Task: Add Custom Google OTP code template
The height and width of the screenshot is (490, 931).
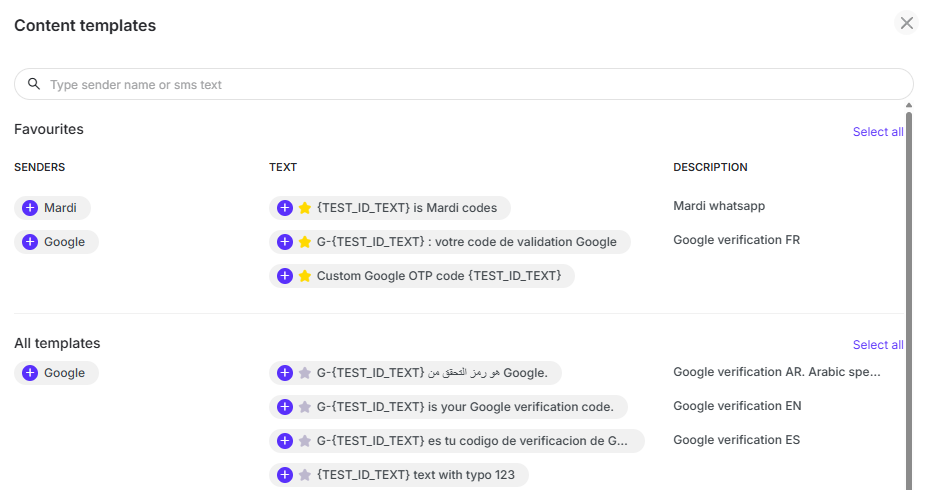Action: [285, 276]
